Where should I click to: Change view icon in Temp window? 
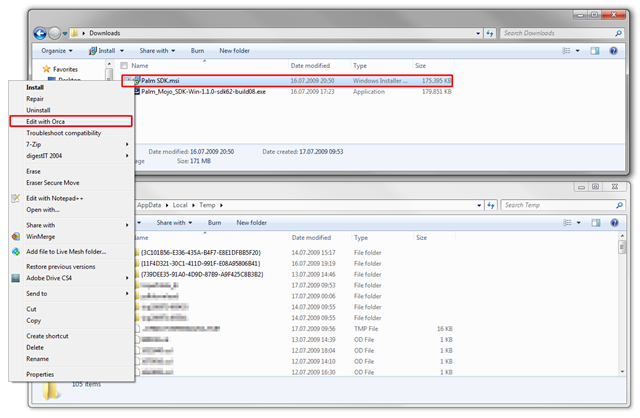click(x=567, y=222)
